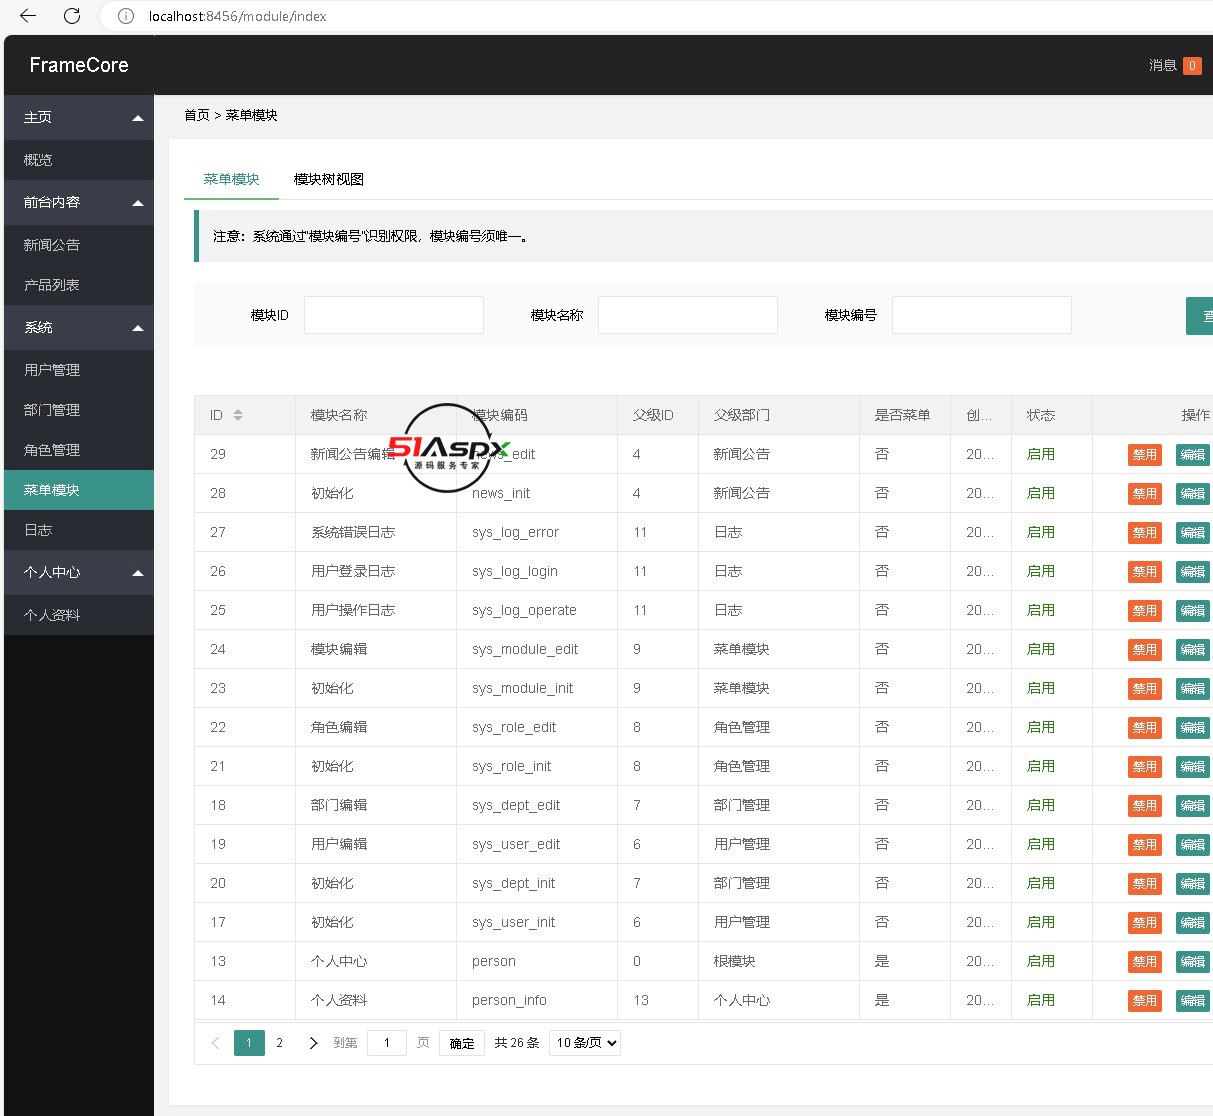Click 编辑 for sys_user_init row

point(1193,923)
